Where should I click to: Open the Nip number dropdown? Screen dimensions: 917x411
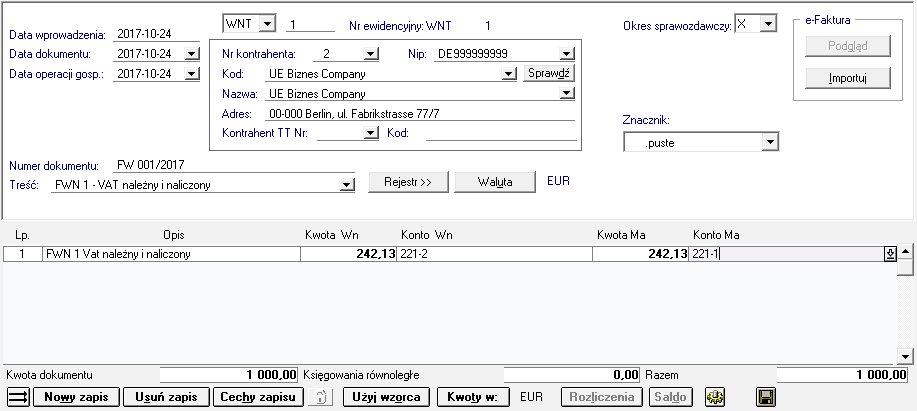tap(567, 54)
